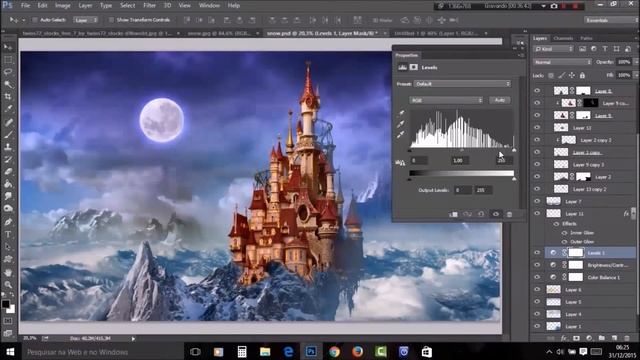Image resolution: width=640 pixels, height=360 pixels.
Task: Click reset to adjustment defaults icon
Action: [481, 214]
